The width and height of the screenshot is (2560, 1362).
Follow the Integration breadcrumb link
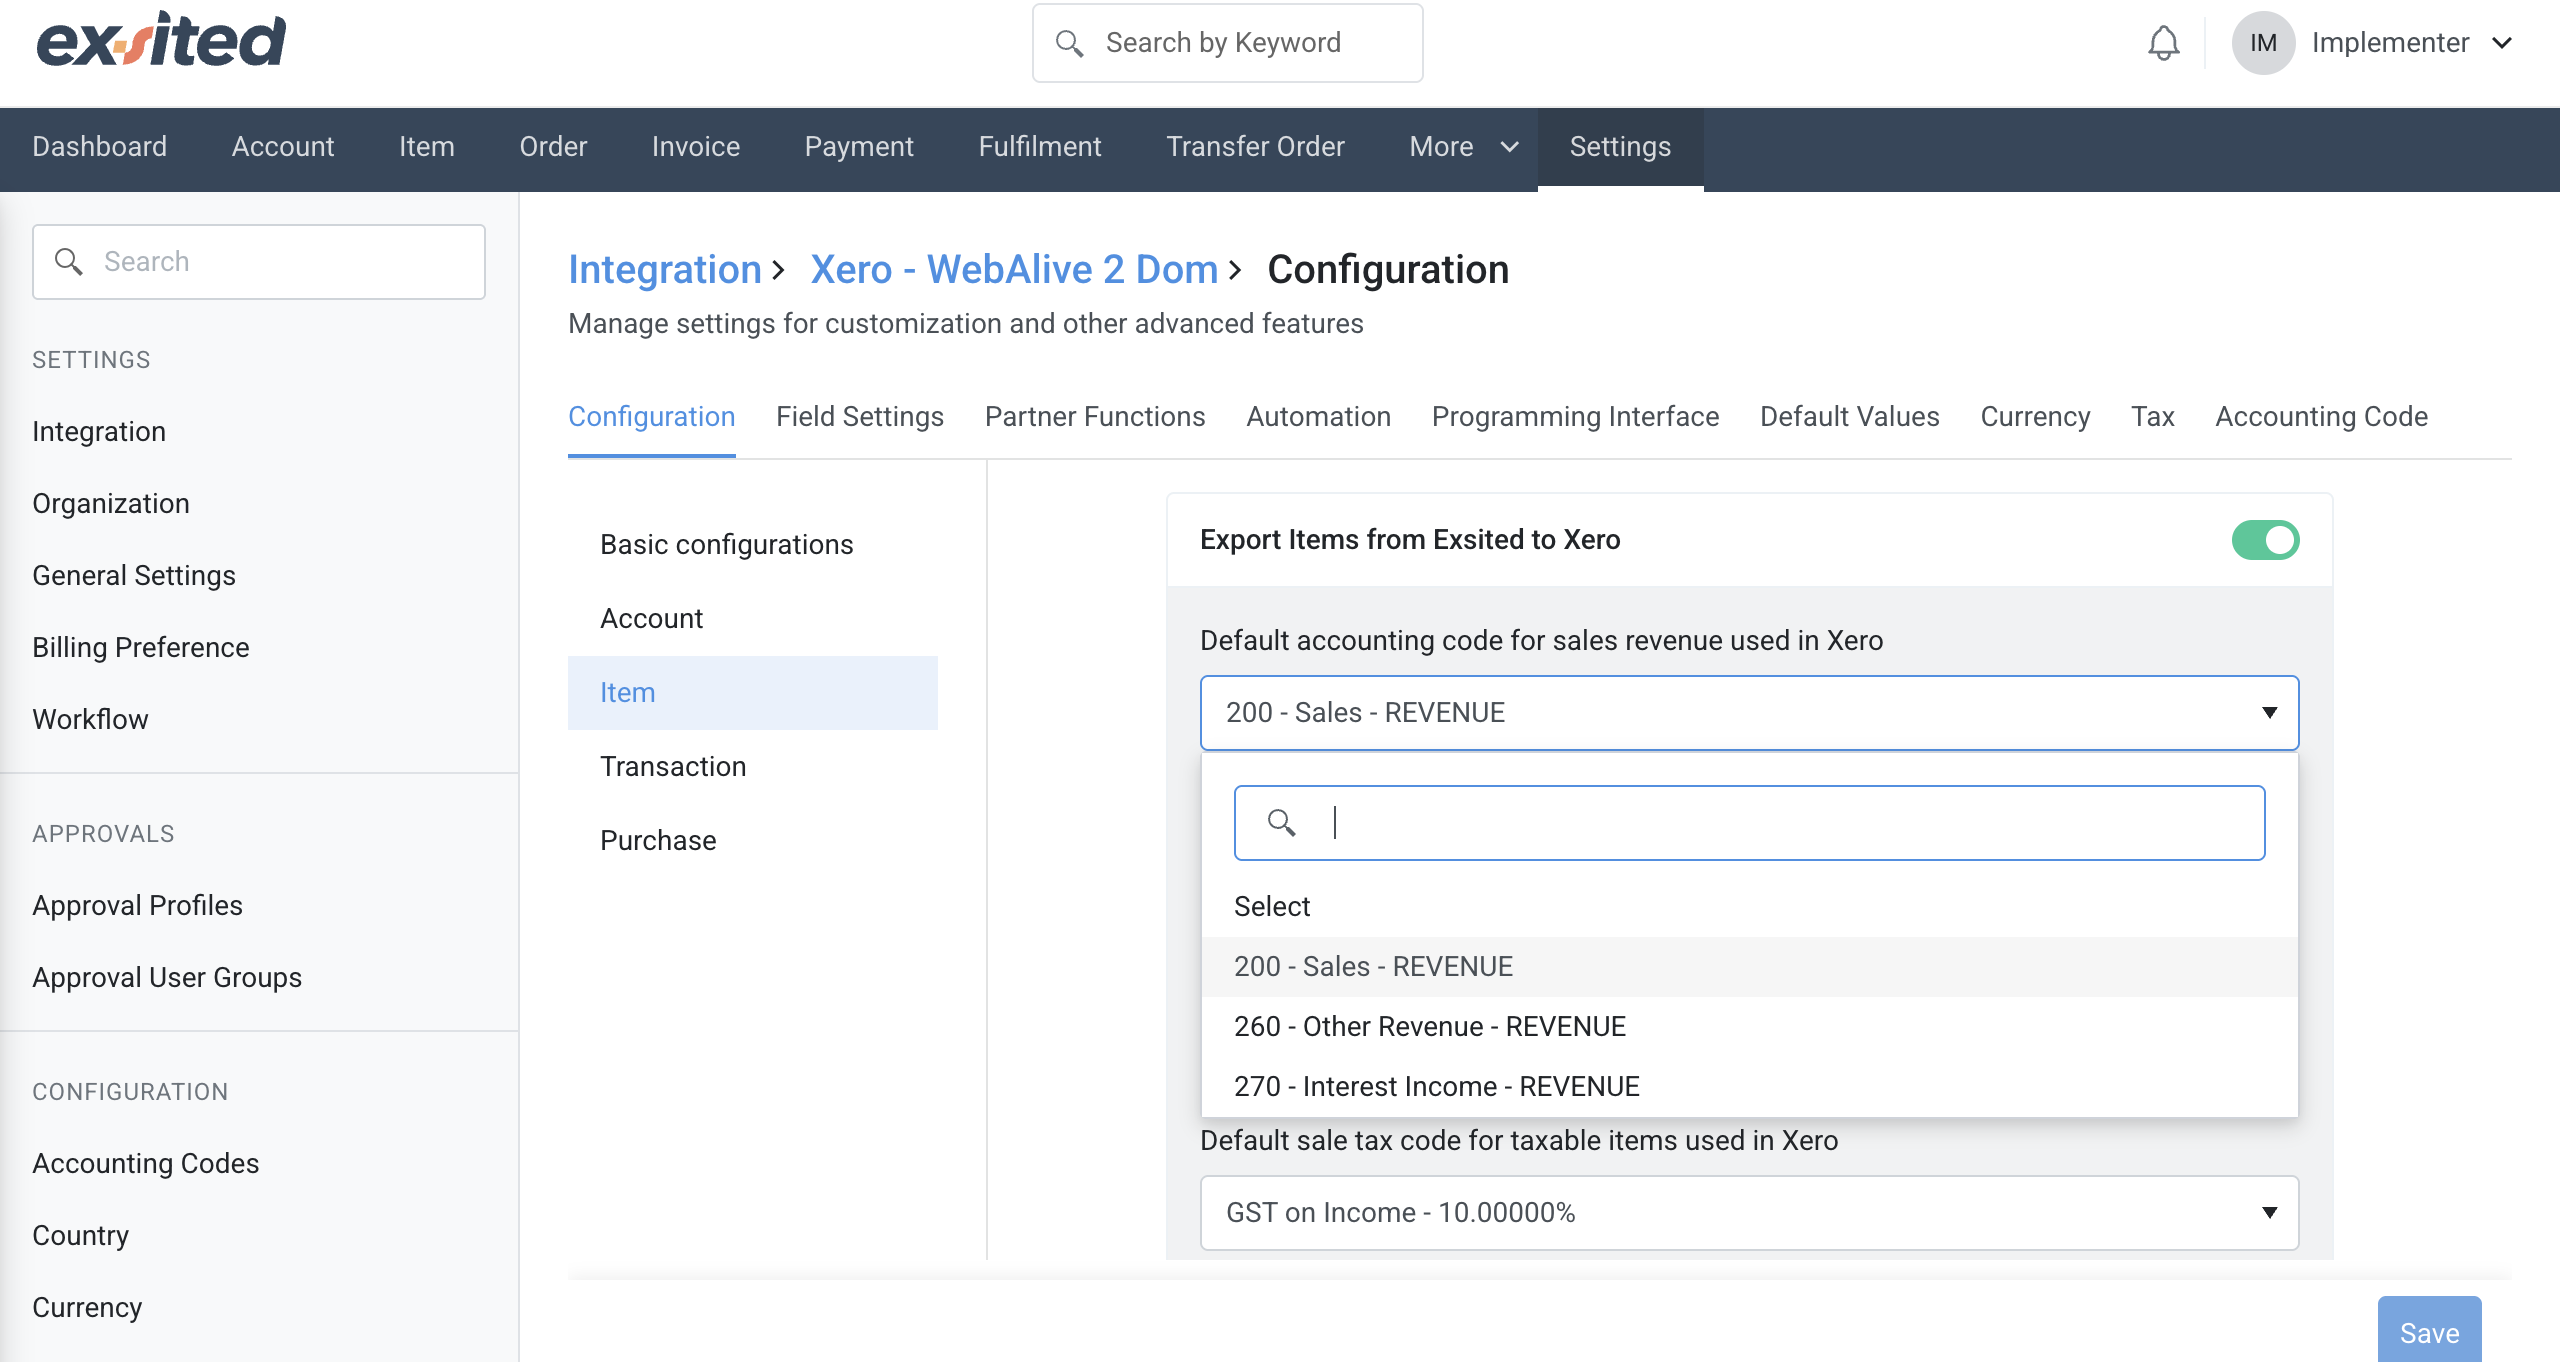(665, 270)
